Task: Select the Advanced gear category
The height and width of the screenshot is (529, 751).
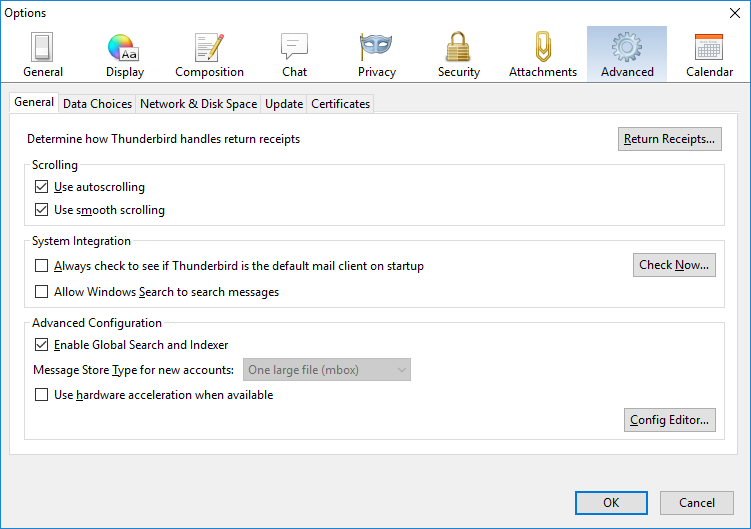Action: click(x=627, y=54)
